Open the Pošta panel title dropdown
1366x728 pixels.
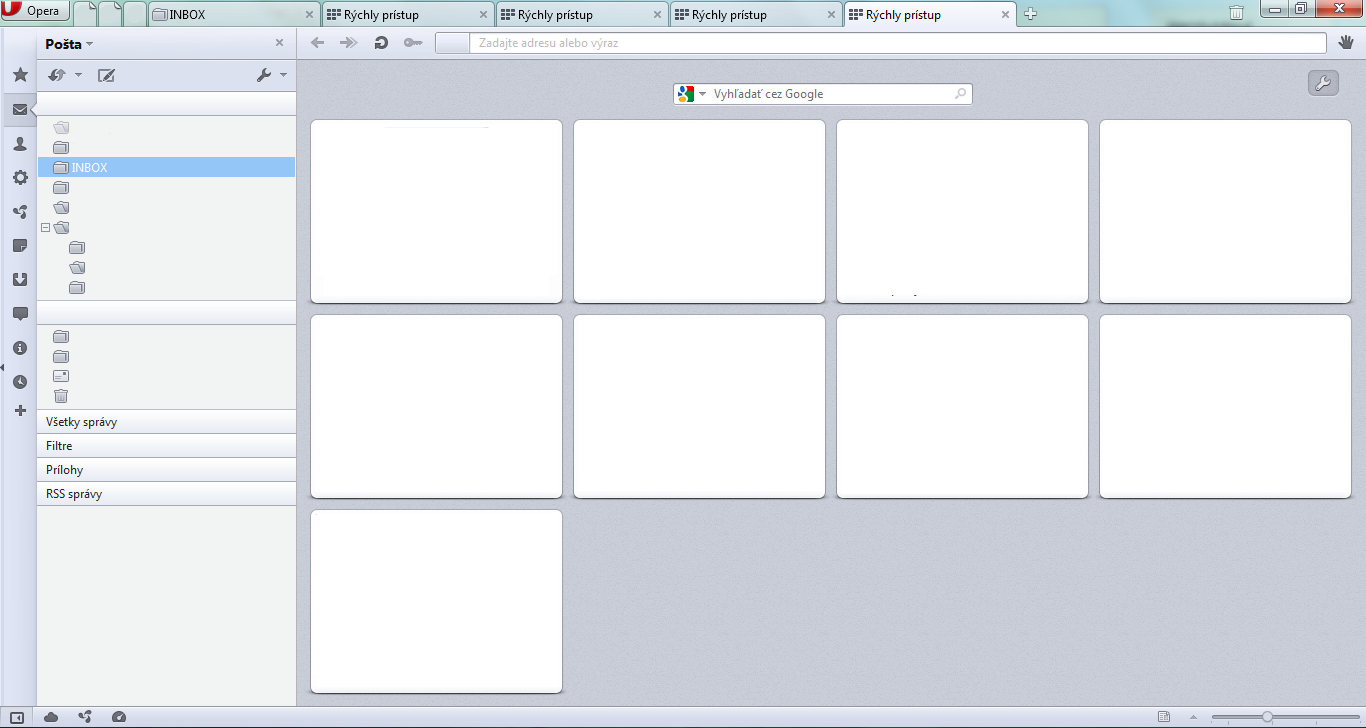point(69,44)
